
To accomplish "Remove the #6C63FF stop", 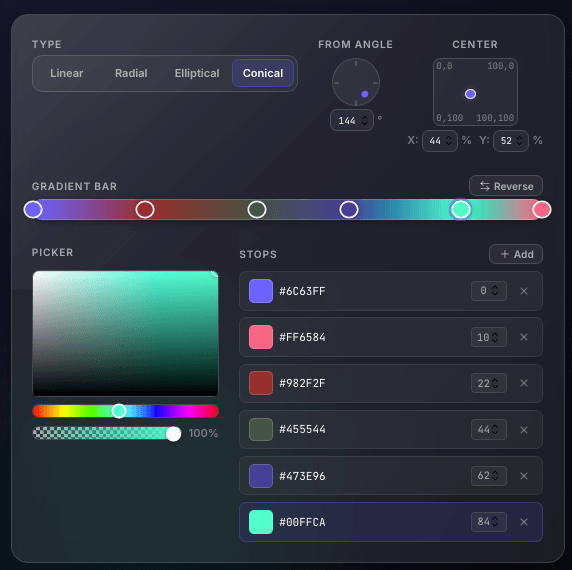I will [524, 291].
